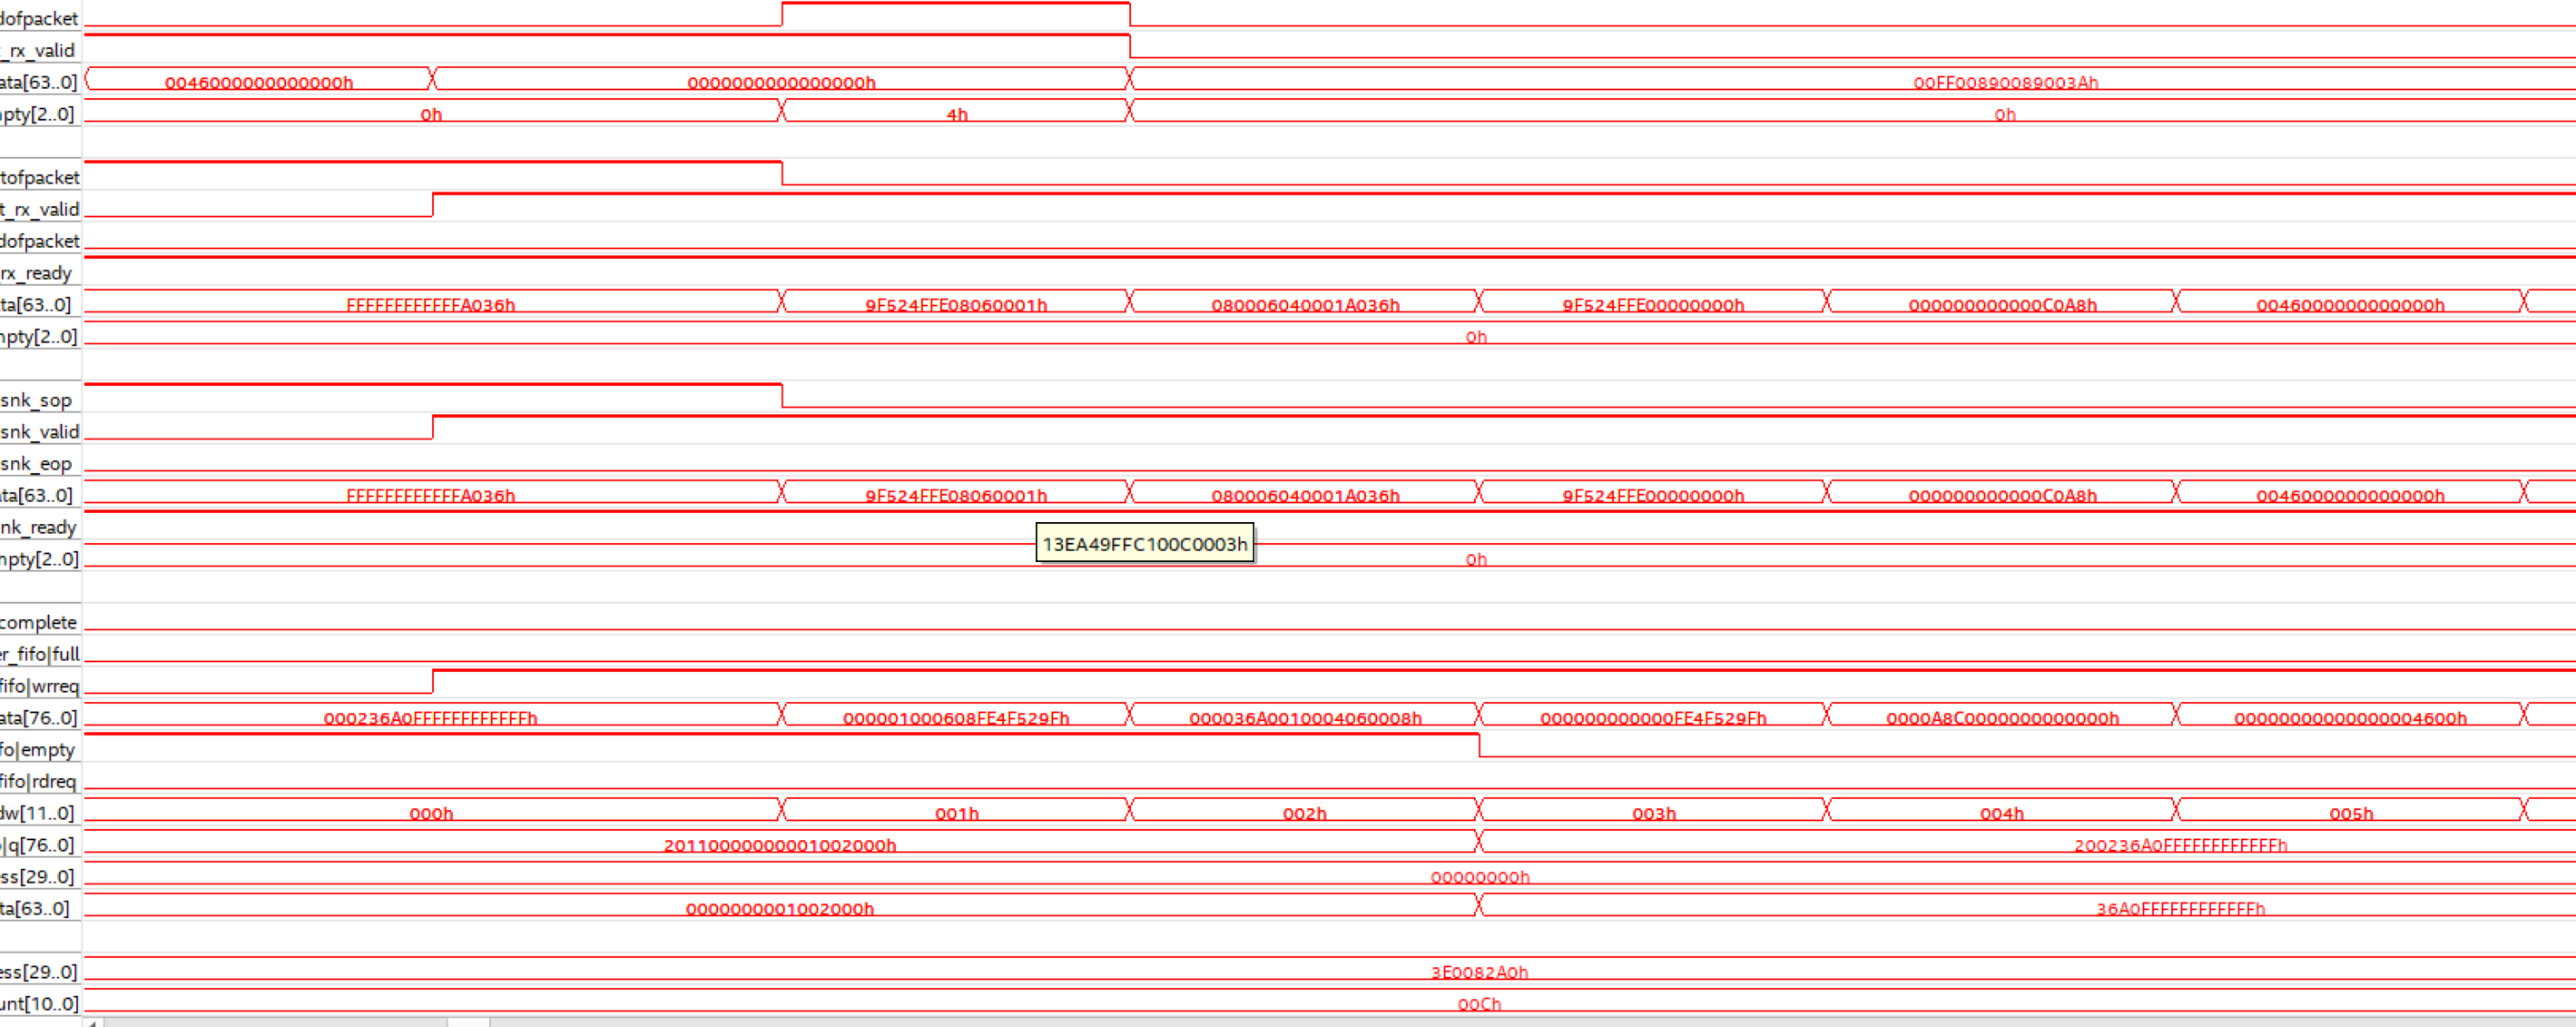Click FIFO data value 000001000608FE4F529Fh

click(956, 718)
